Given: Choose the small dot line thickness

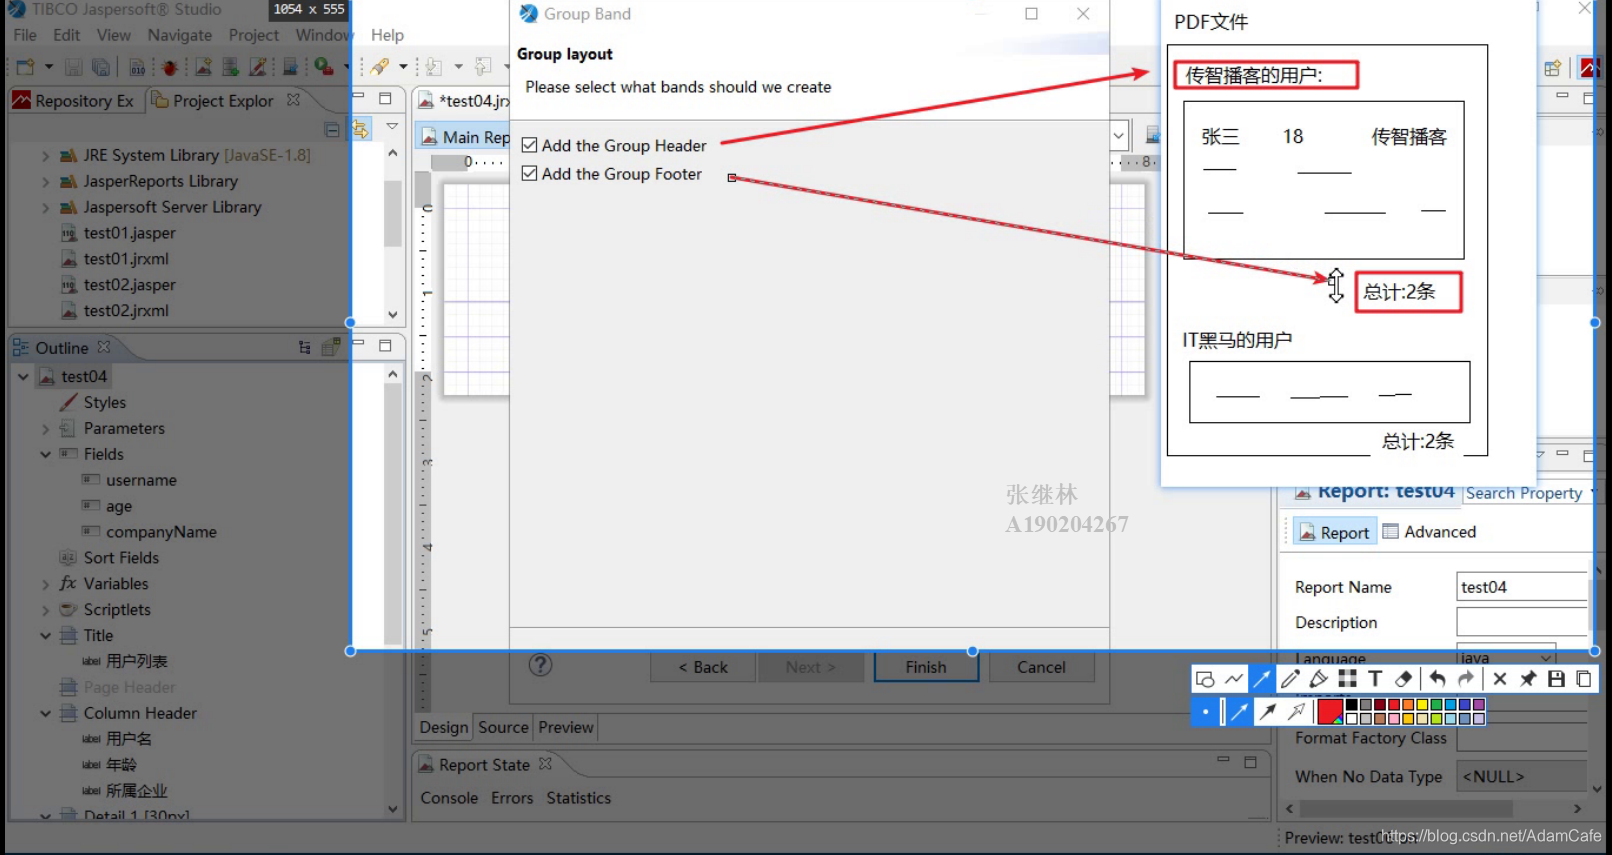Looking at the screenshot, I should click(x=1205, y=711).
